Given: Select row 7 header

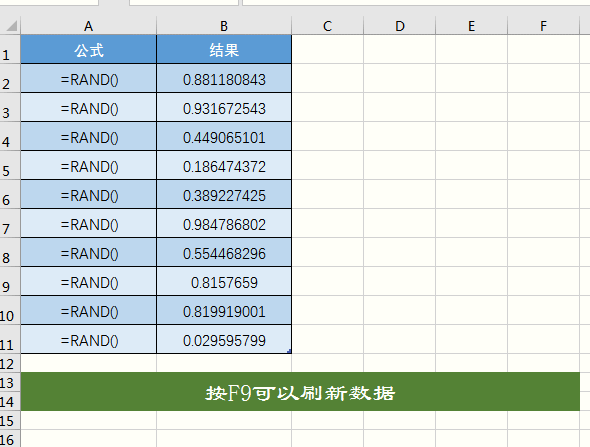Looking at the screenshot, I should pyautogui.click(x=10, y=223).
